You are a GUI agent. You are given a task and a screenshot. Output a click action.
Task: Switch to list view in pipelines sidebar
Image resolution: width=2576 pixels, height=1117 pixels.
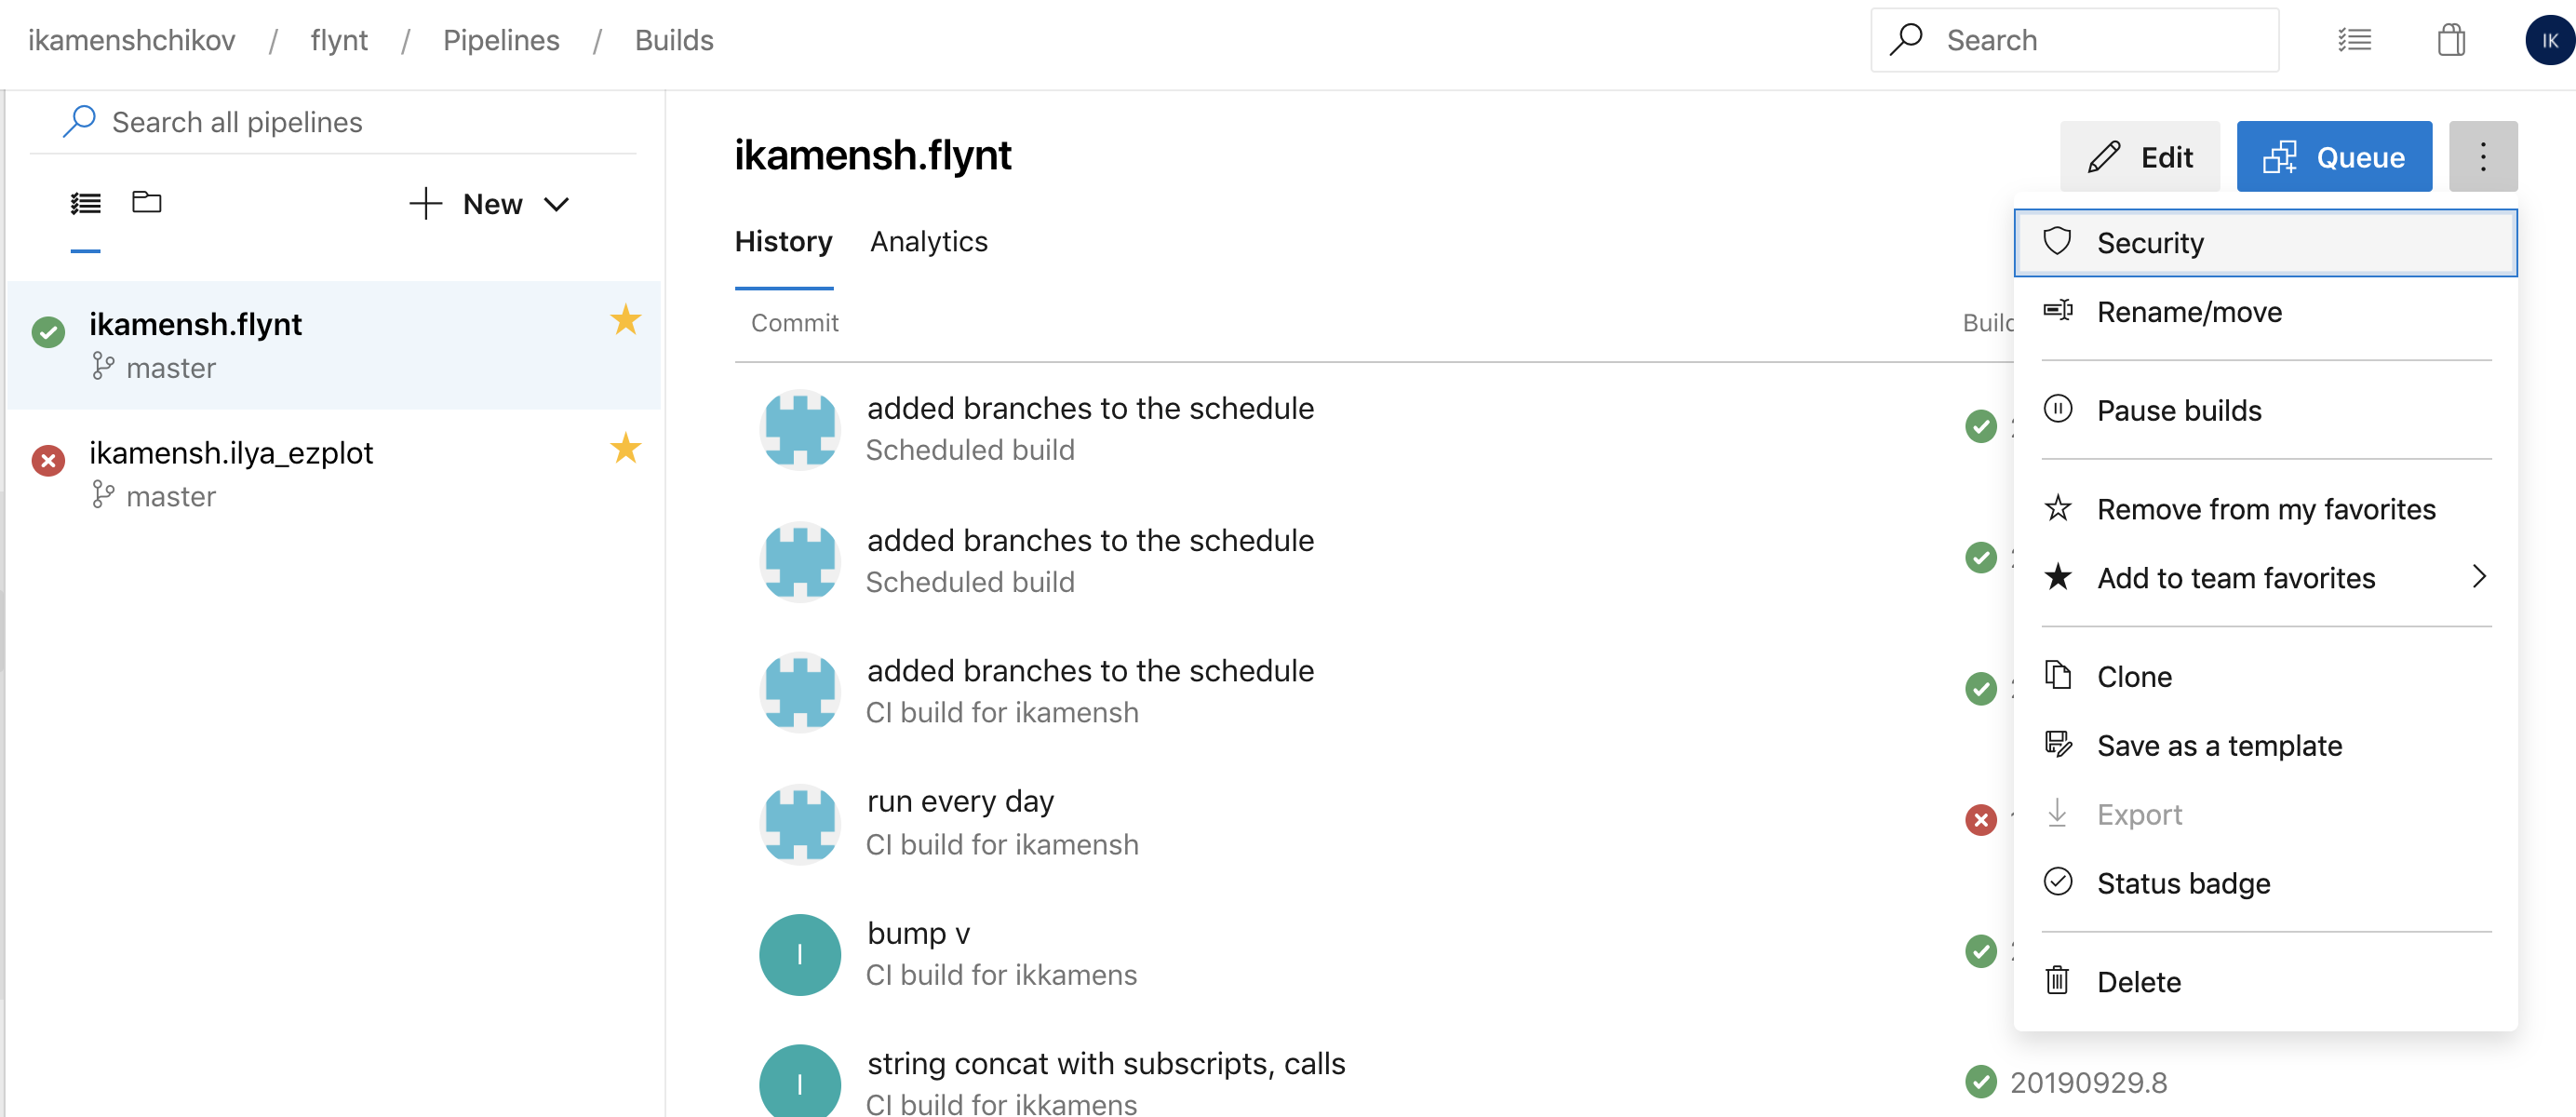pos(86,202)
